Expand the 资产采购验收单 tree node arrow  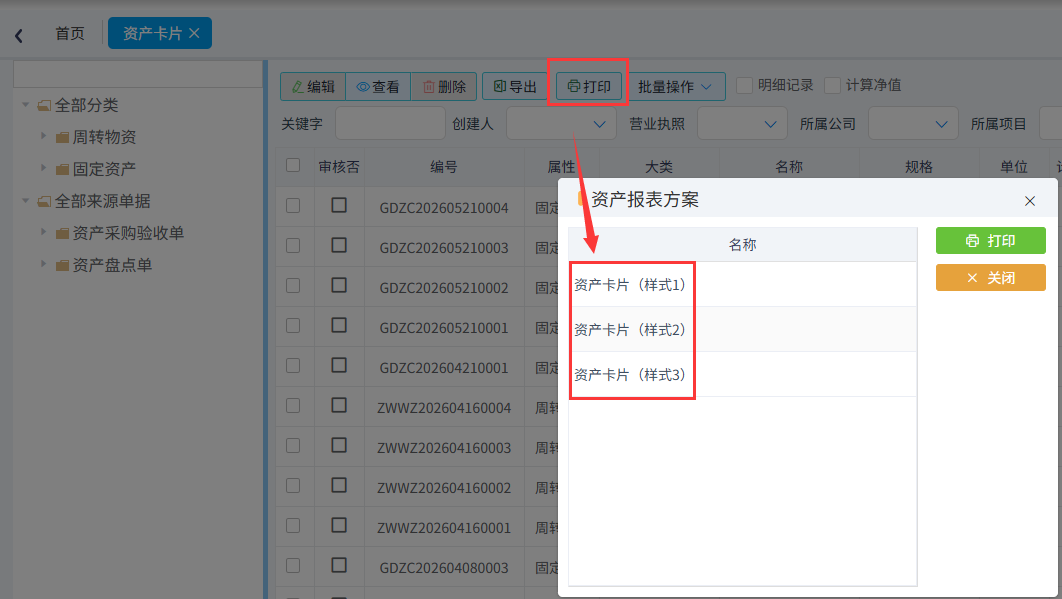[43, 232]
